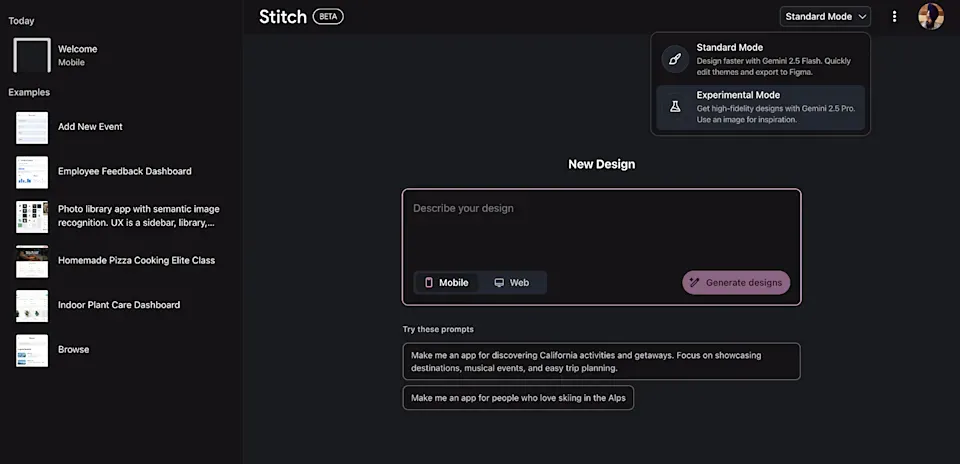Viewport: 960px width, 464px height.
Task: Open the Welcome project thumbnail
Action: click(32, 55)
